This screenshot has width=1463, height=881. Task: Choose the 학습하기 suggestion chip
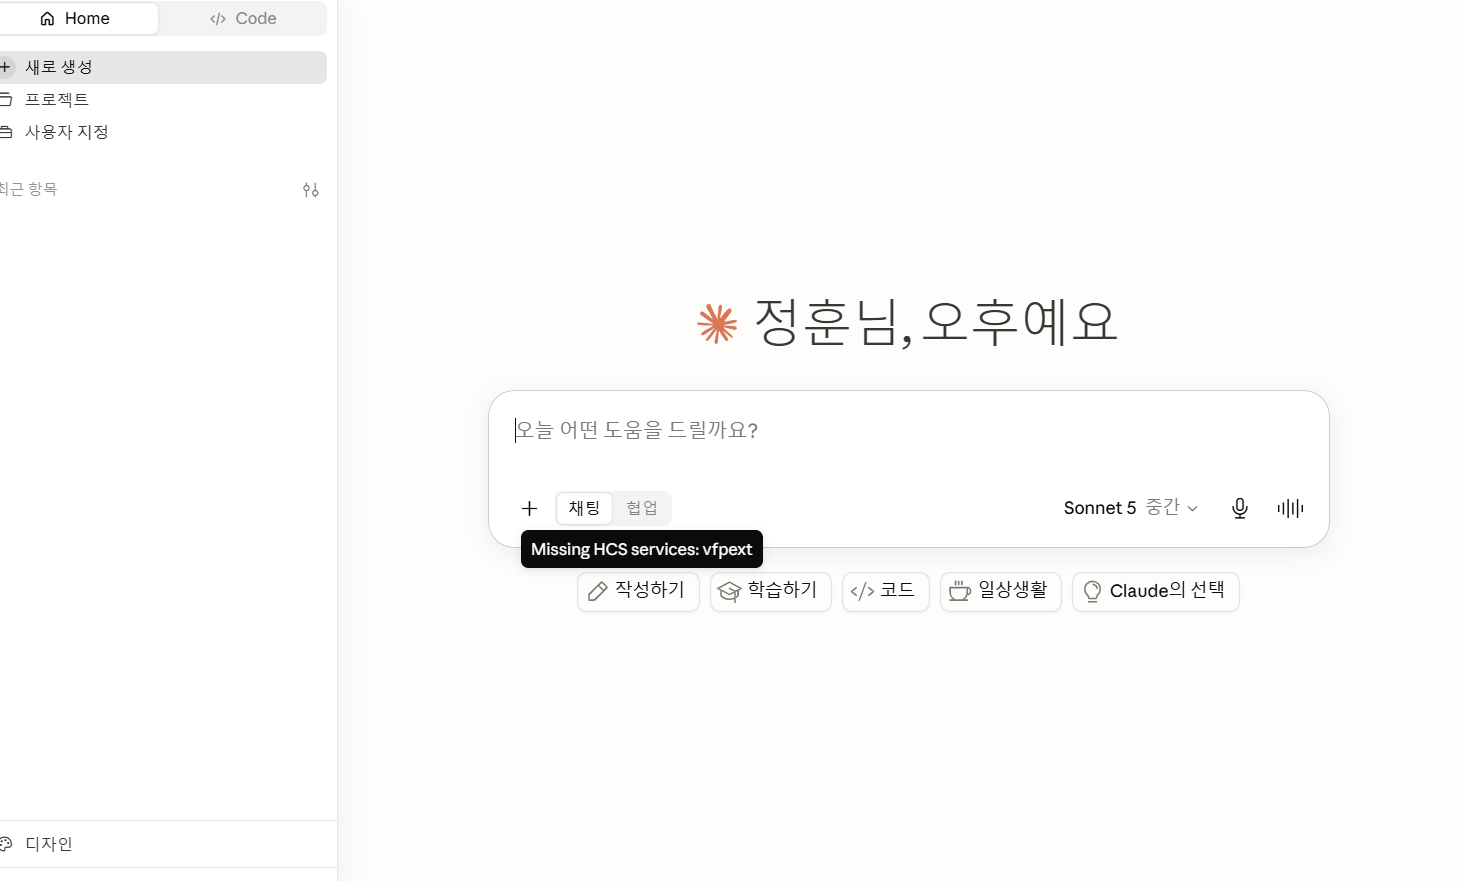[x=771, y=591]
